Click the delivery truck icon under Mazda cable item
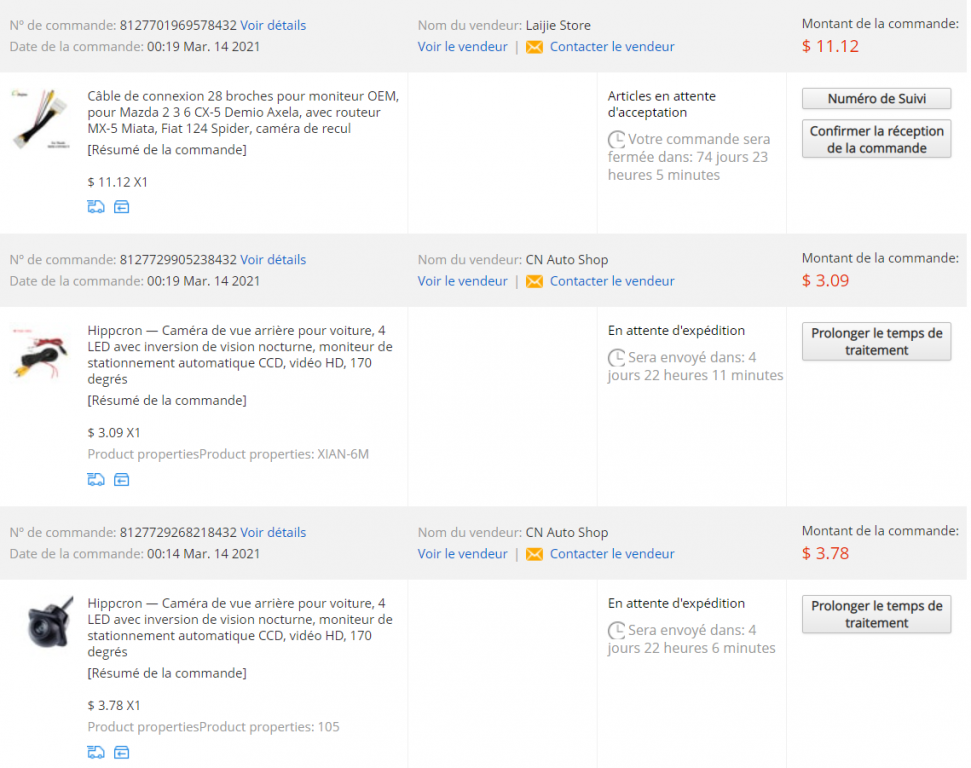The image size is (971, 768). pyautogui.click(x=96, y=207)
